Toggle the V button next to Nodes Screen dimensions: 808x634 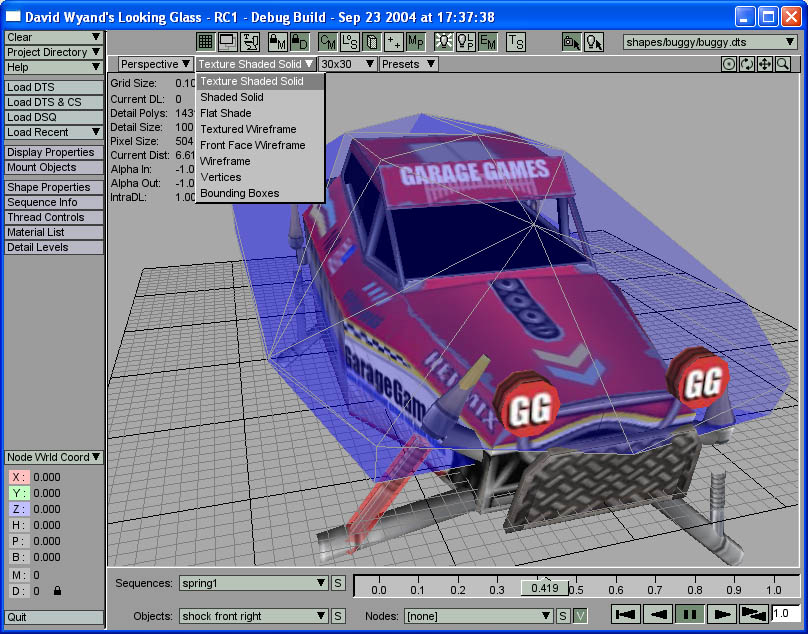580,616
